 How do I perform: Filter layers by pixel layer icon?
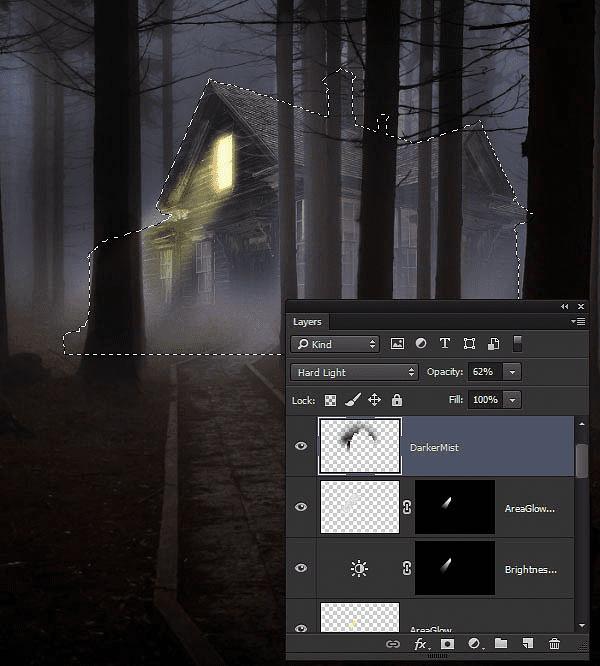tap(397, 344)
